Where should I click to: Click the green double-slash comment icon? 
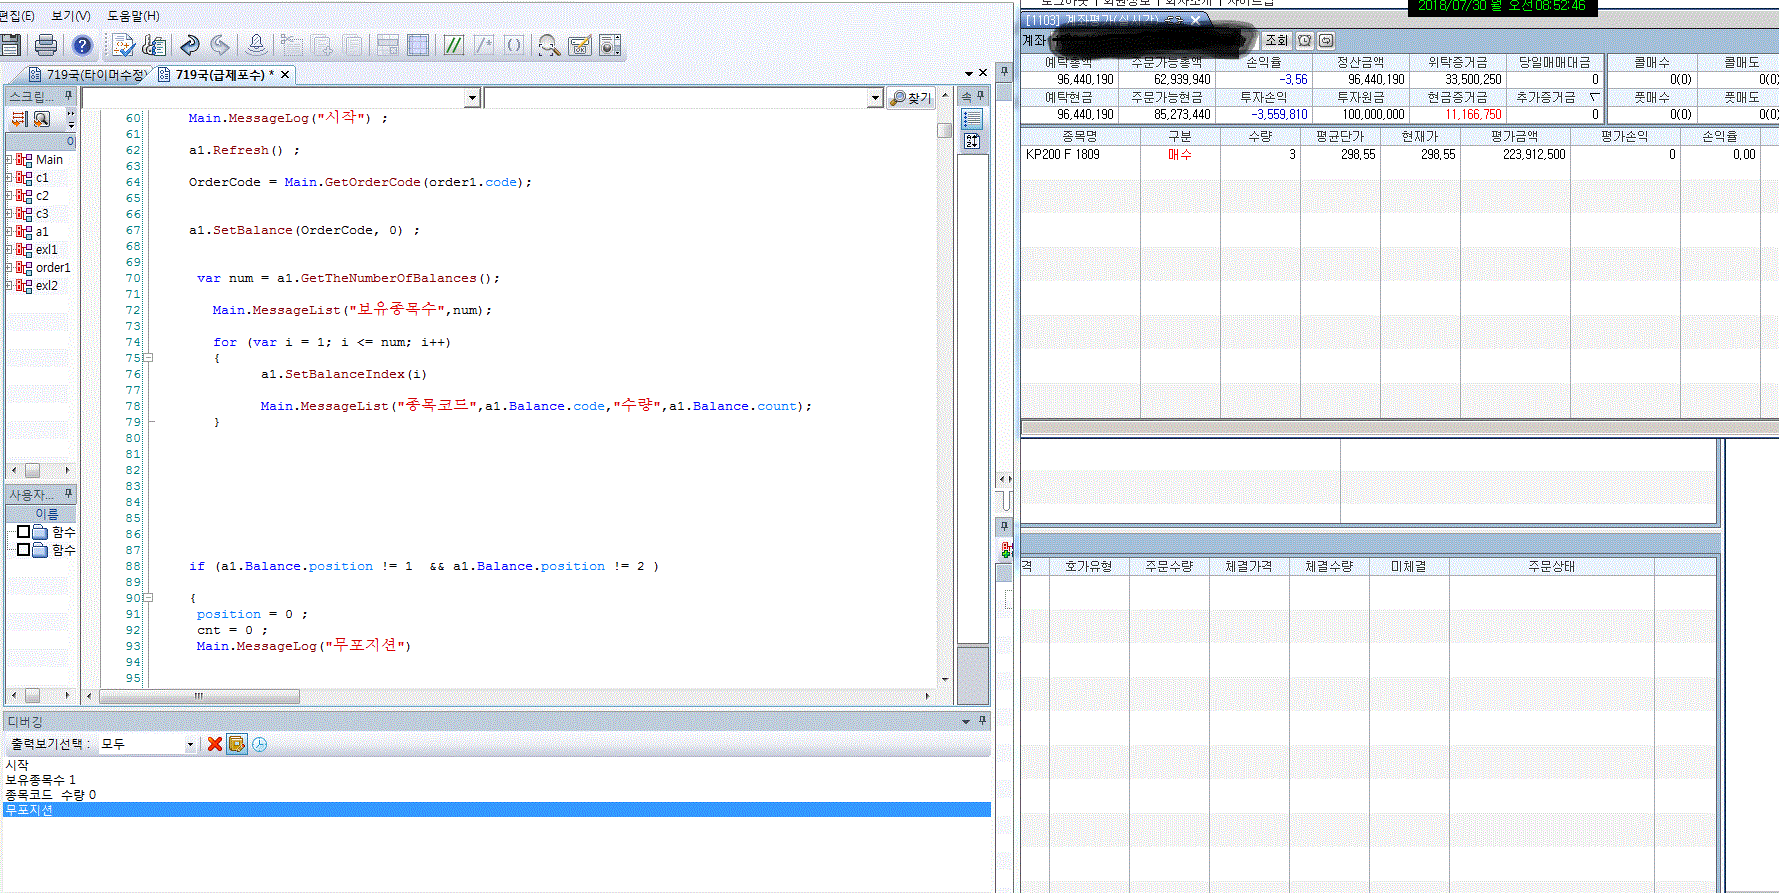[453, 45]
